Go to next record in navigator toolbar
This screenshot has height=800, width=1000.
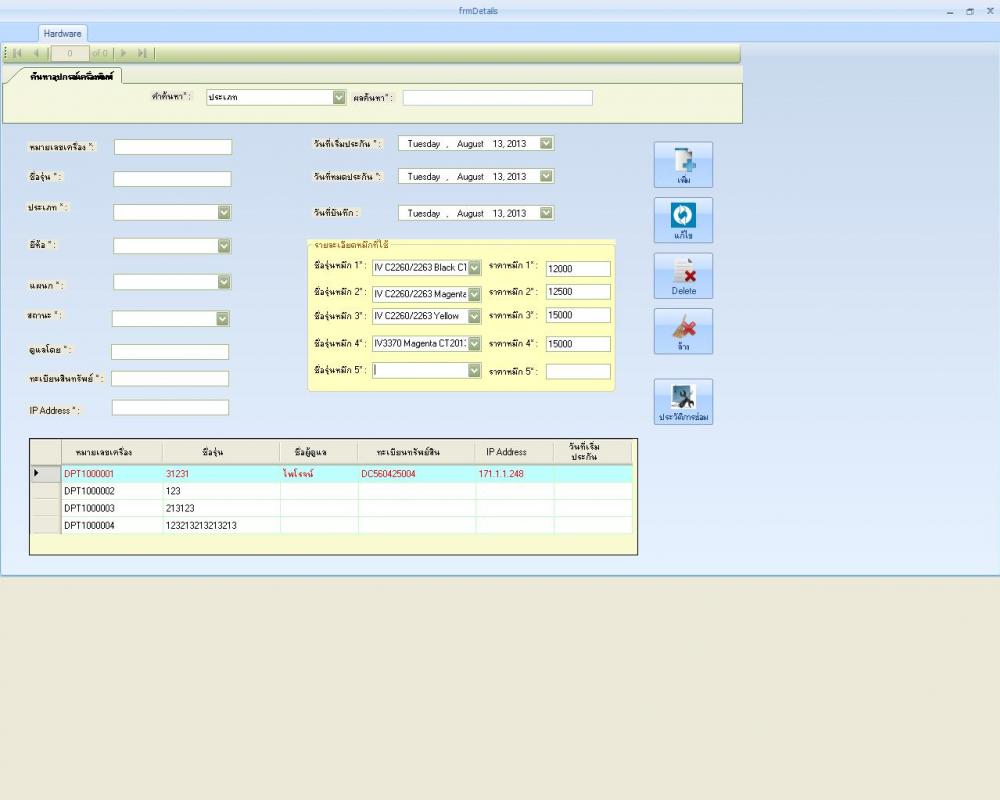(124, 53)
